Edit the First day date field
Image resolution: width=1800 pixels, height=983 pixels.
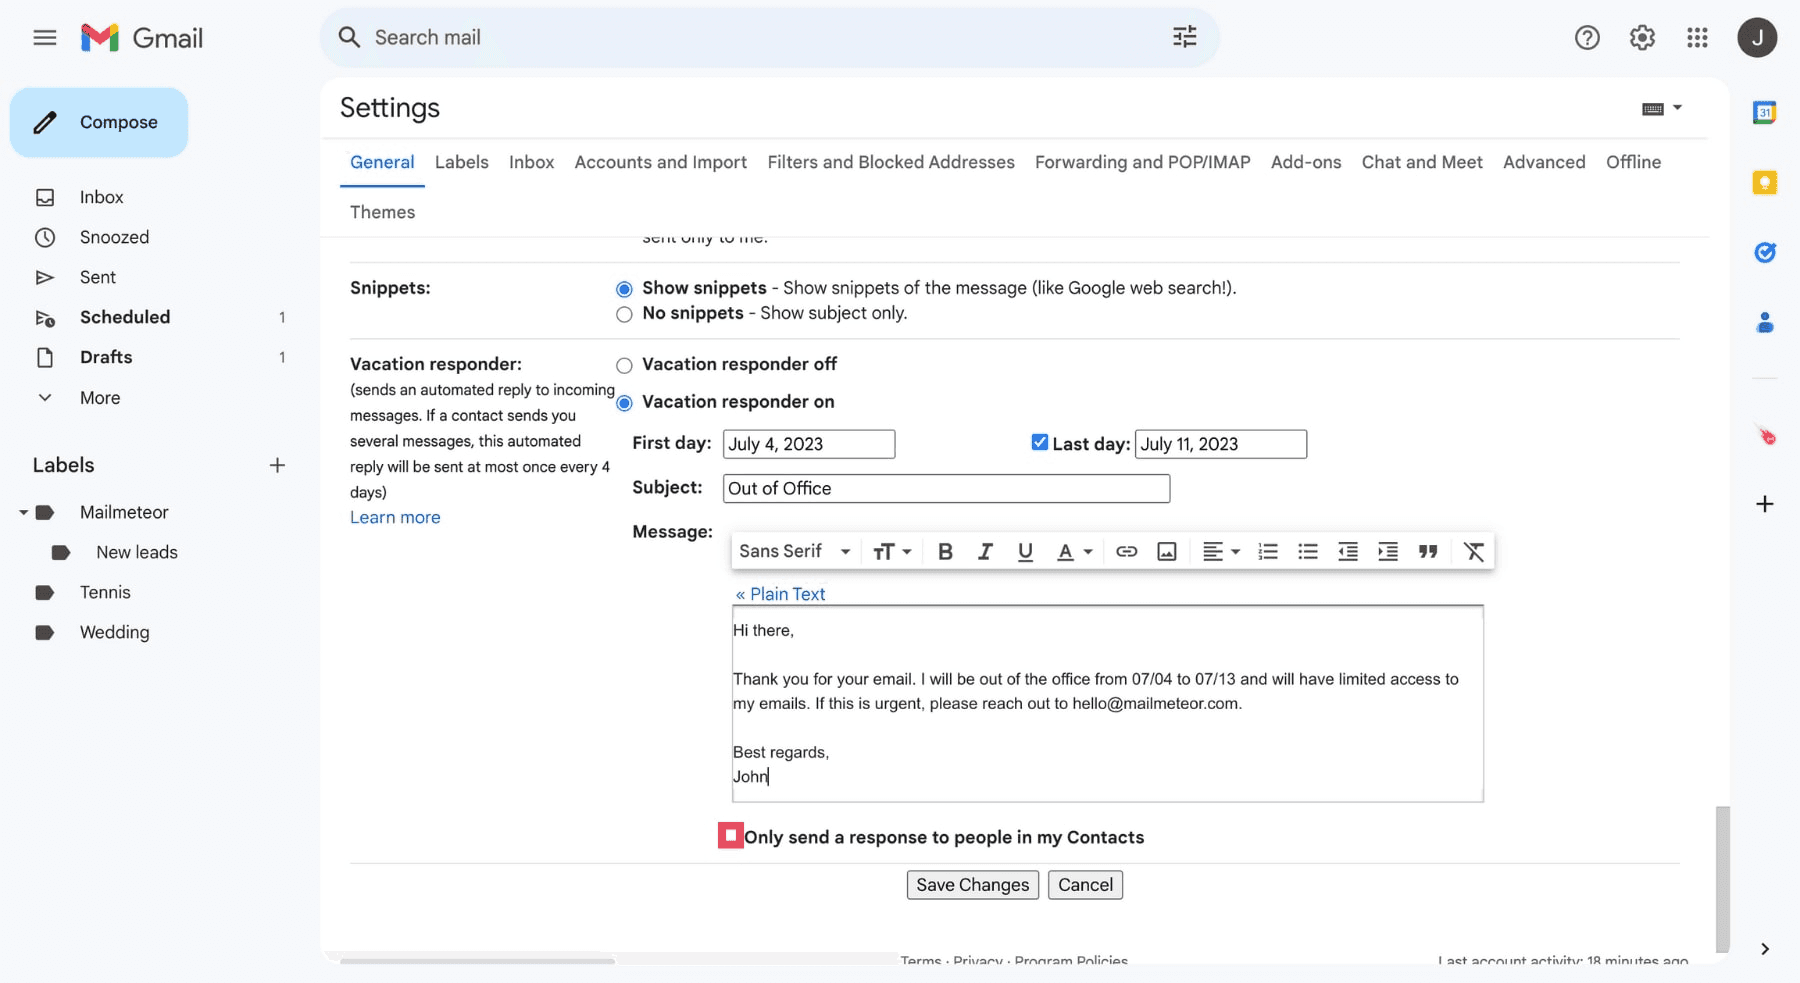pos(809,444)
